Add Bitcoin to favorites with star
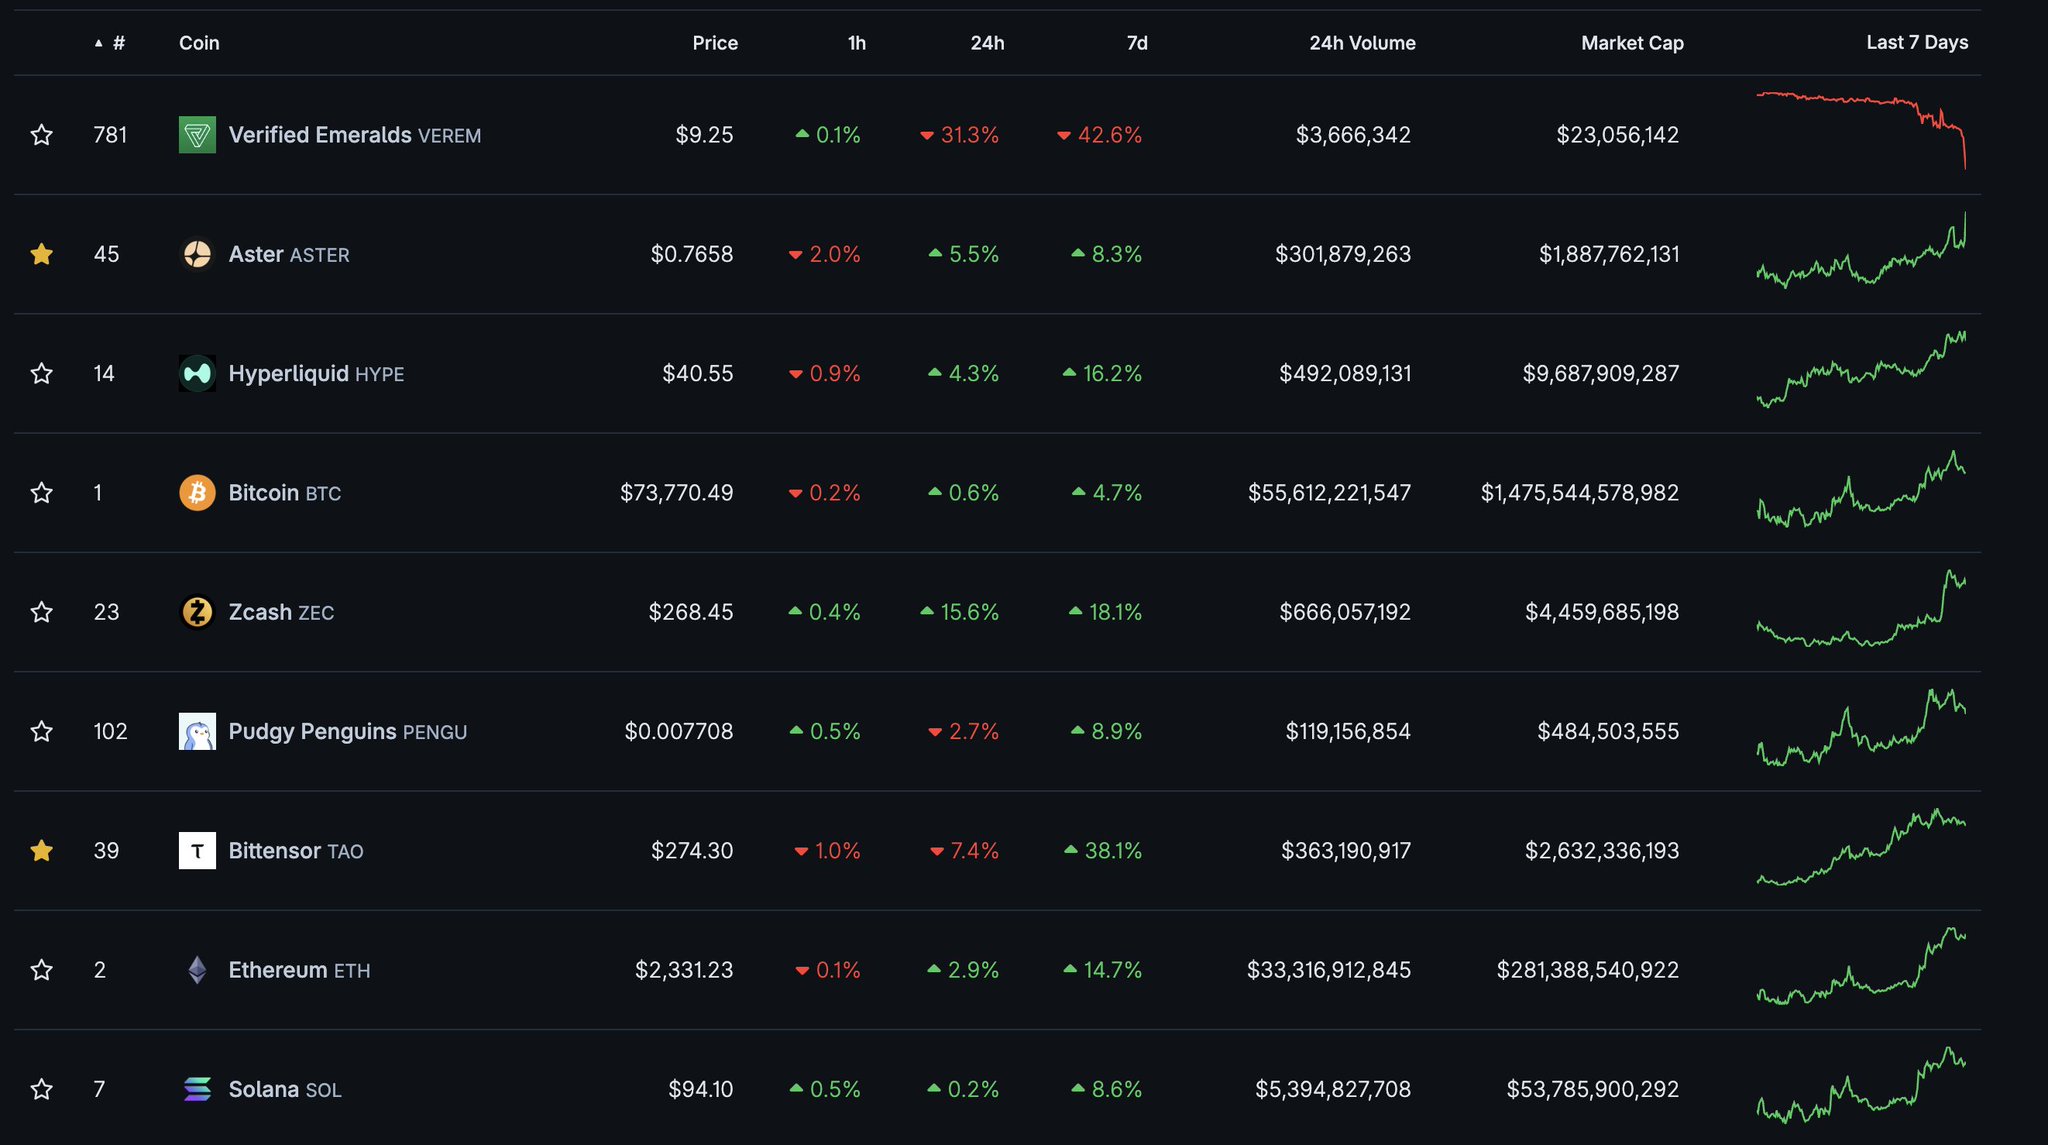2048x1145 pixels. [x=41, y=493]
